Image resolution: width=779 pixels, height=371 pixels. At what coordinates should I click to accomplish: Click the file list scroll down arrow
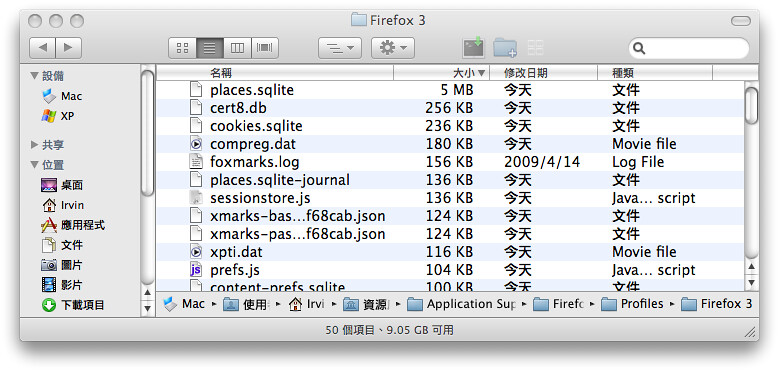click(752, 282)
